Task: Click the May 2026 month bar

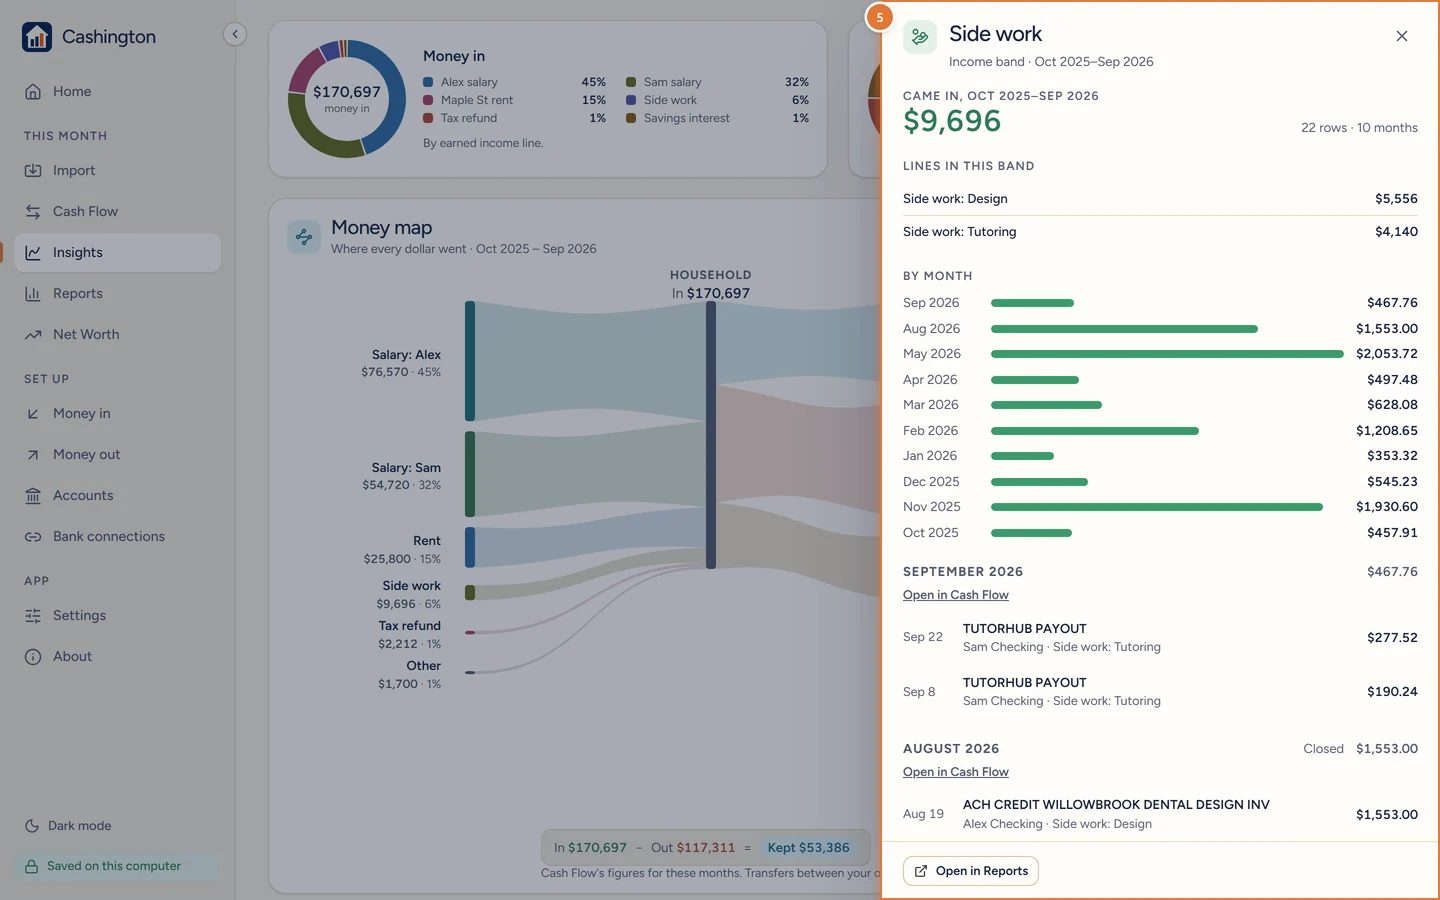Action: point(1167,354)
